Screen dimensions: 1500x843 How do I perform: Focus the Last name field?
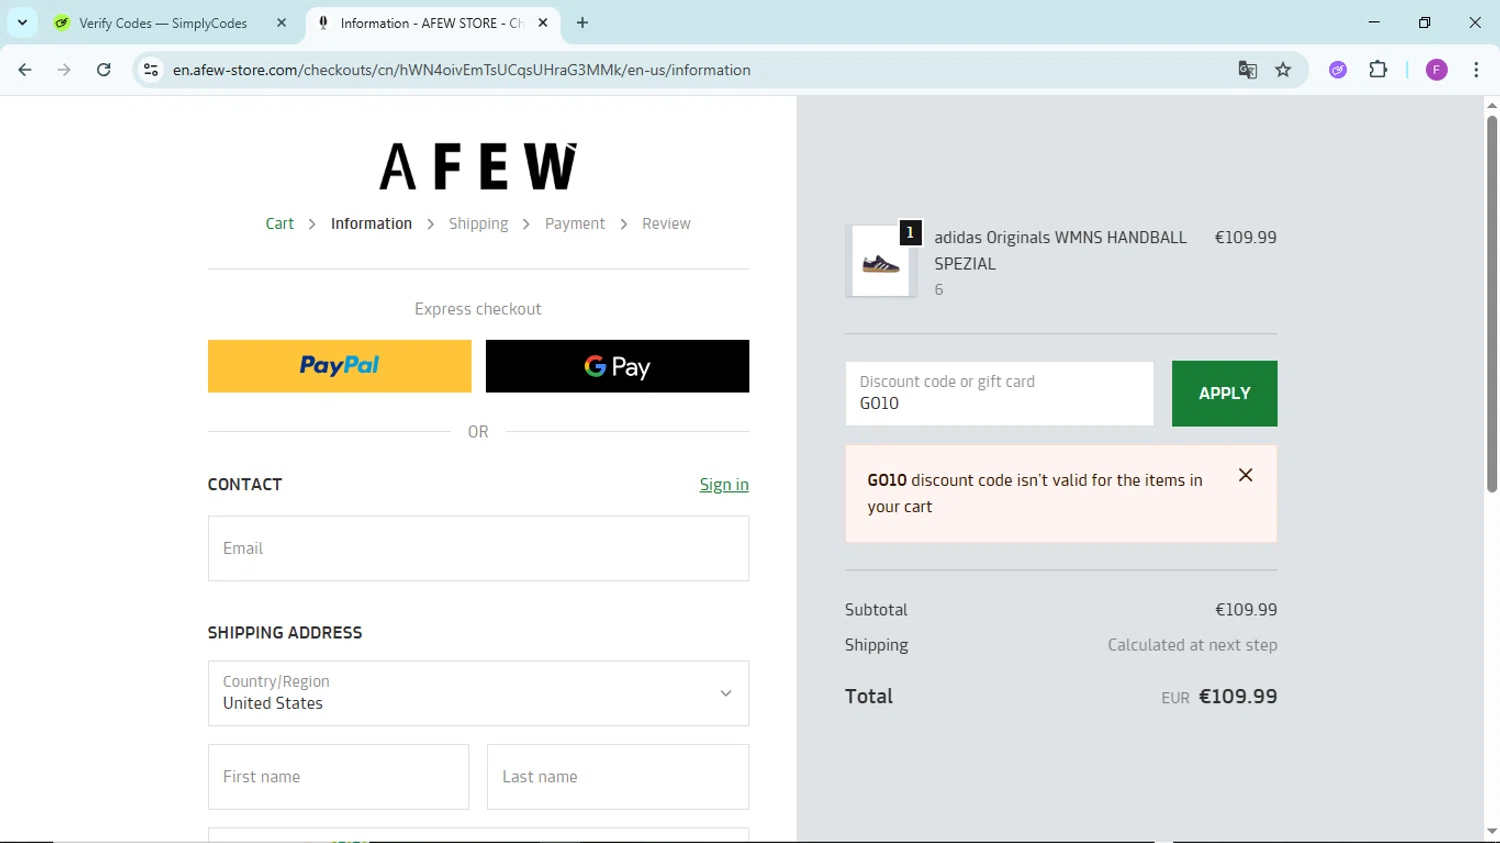[617, 777]
